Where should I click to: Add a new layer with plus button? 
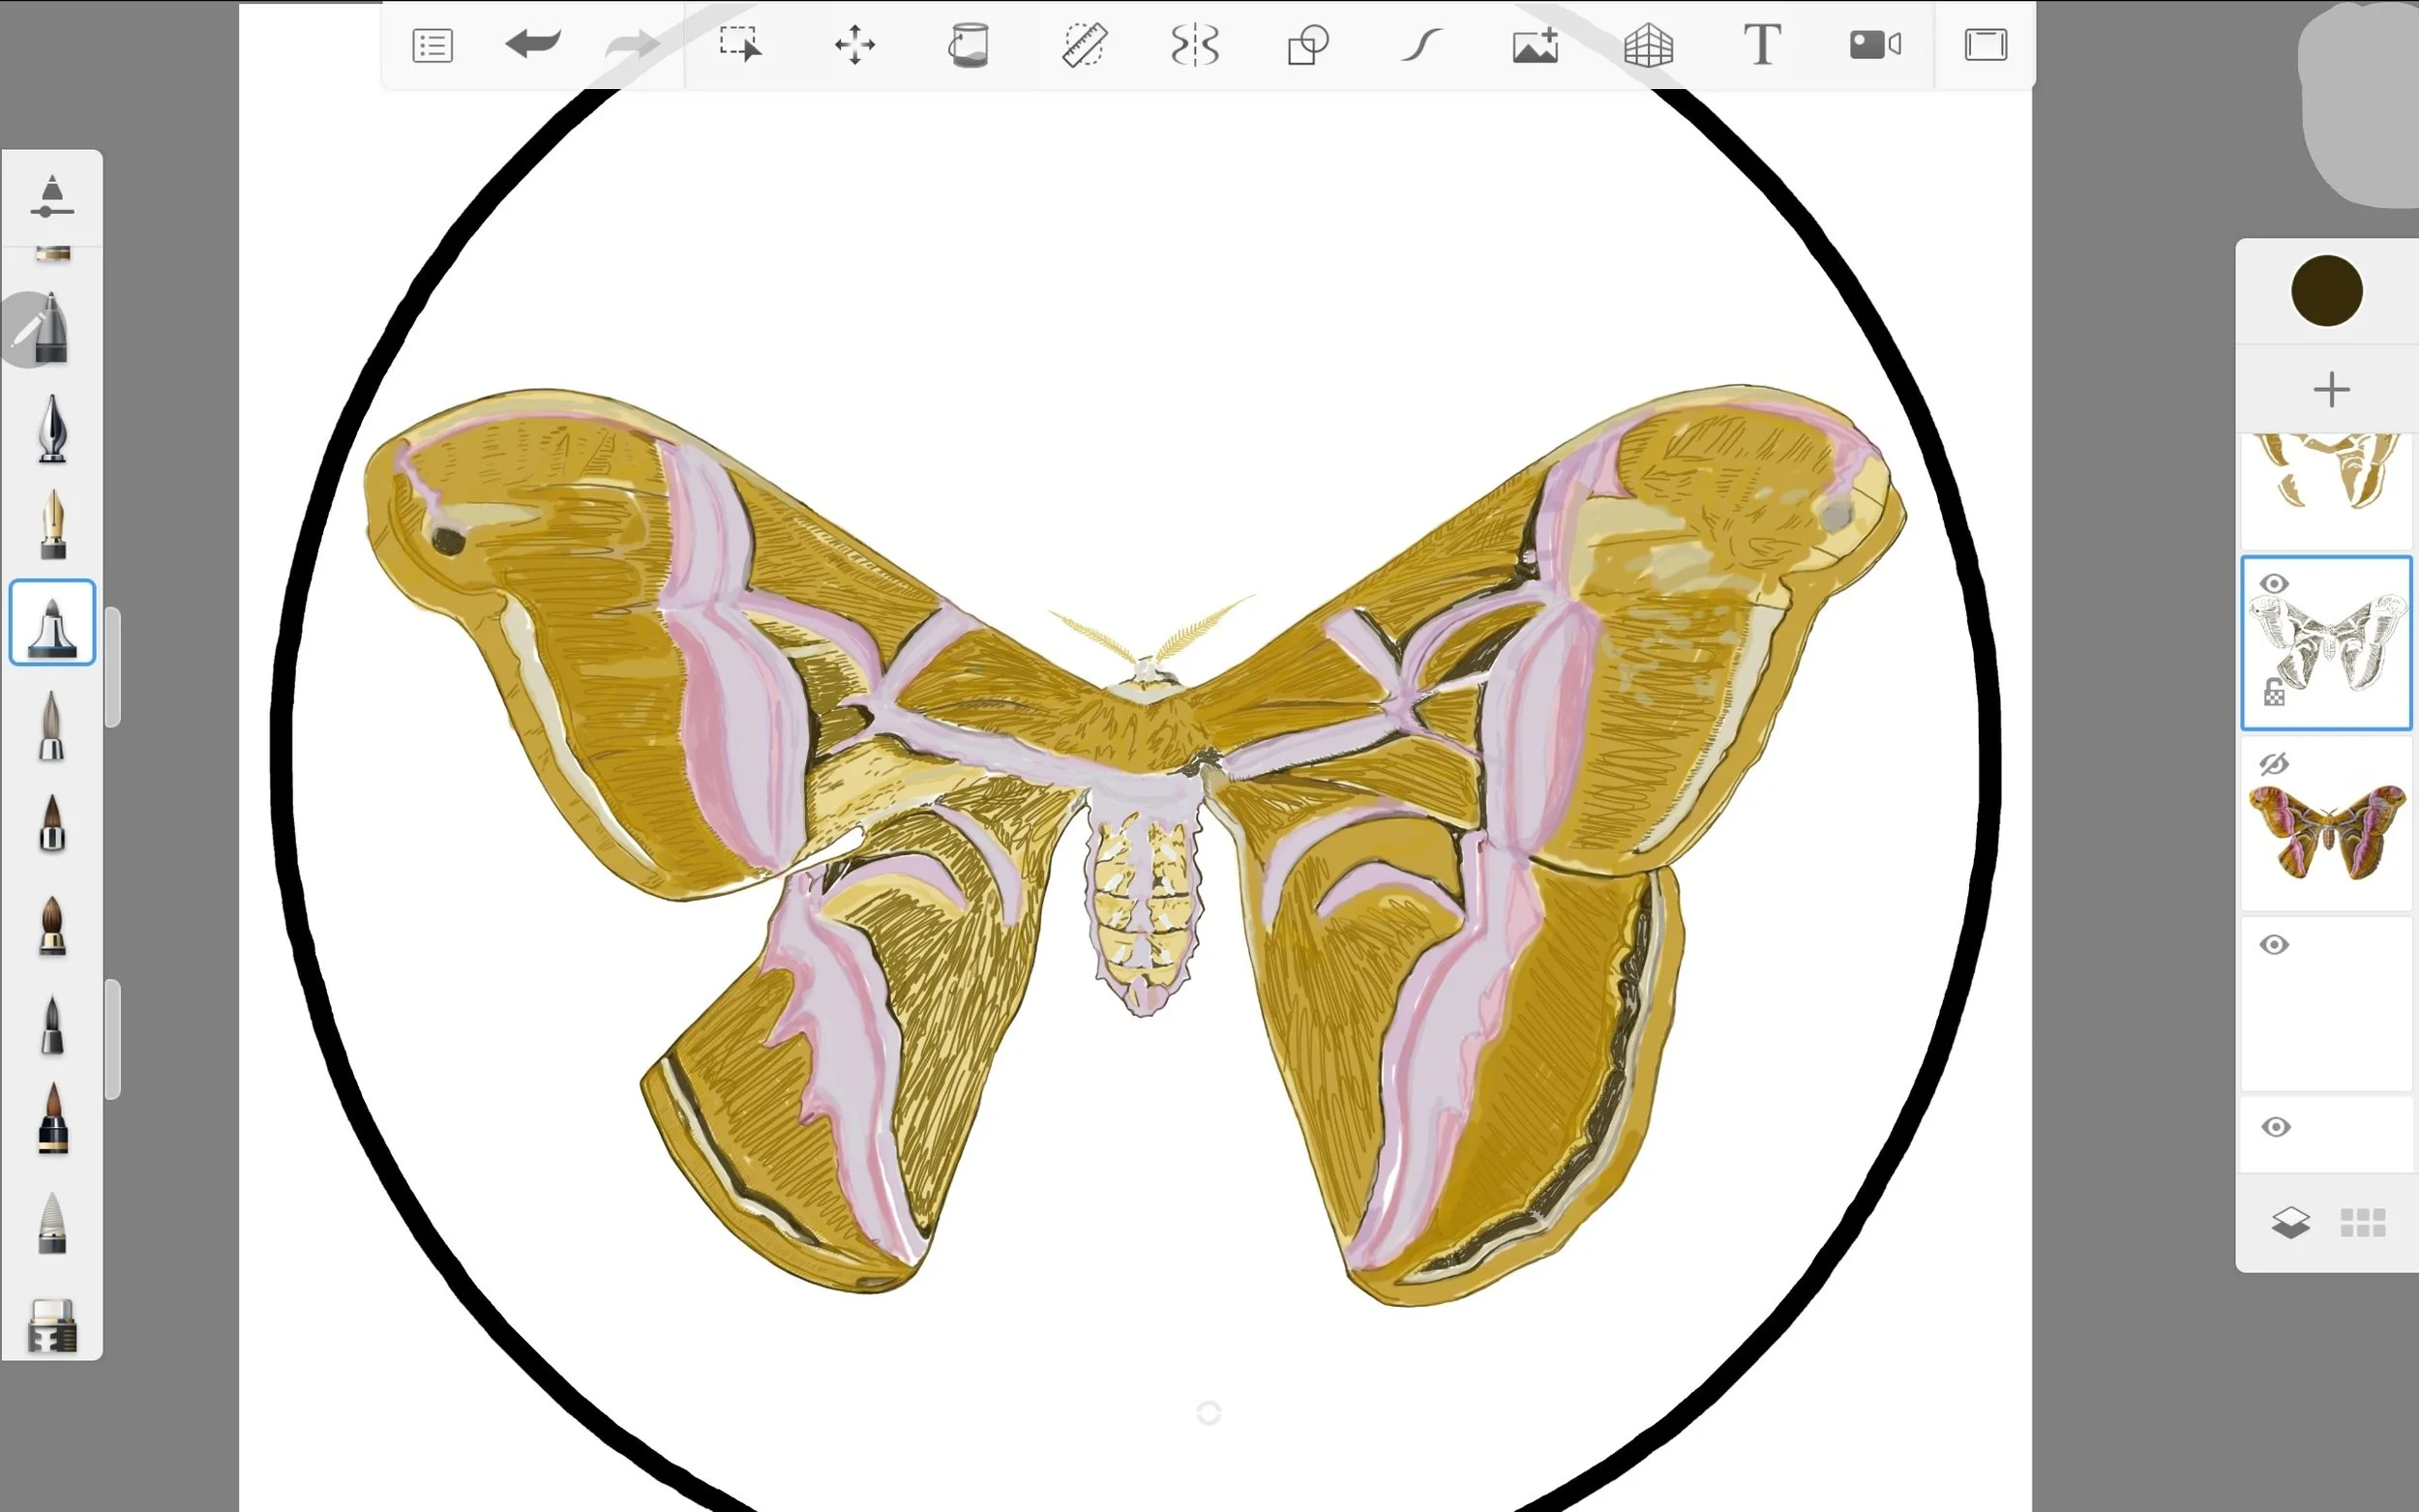point(2331,389)
